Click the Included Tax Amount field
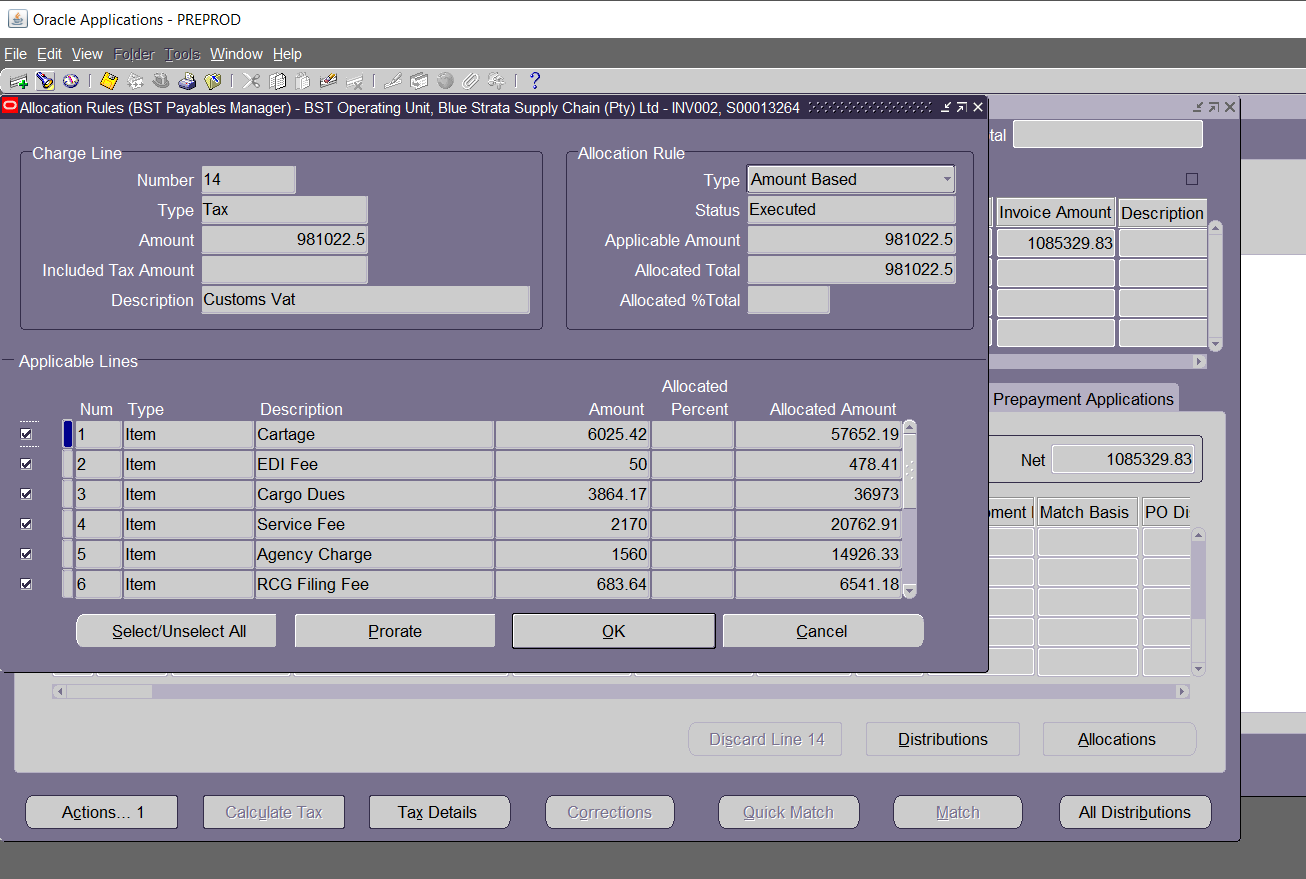The image size is (1306, 879). (x=284, y=270)
